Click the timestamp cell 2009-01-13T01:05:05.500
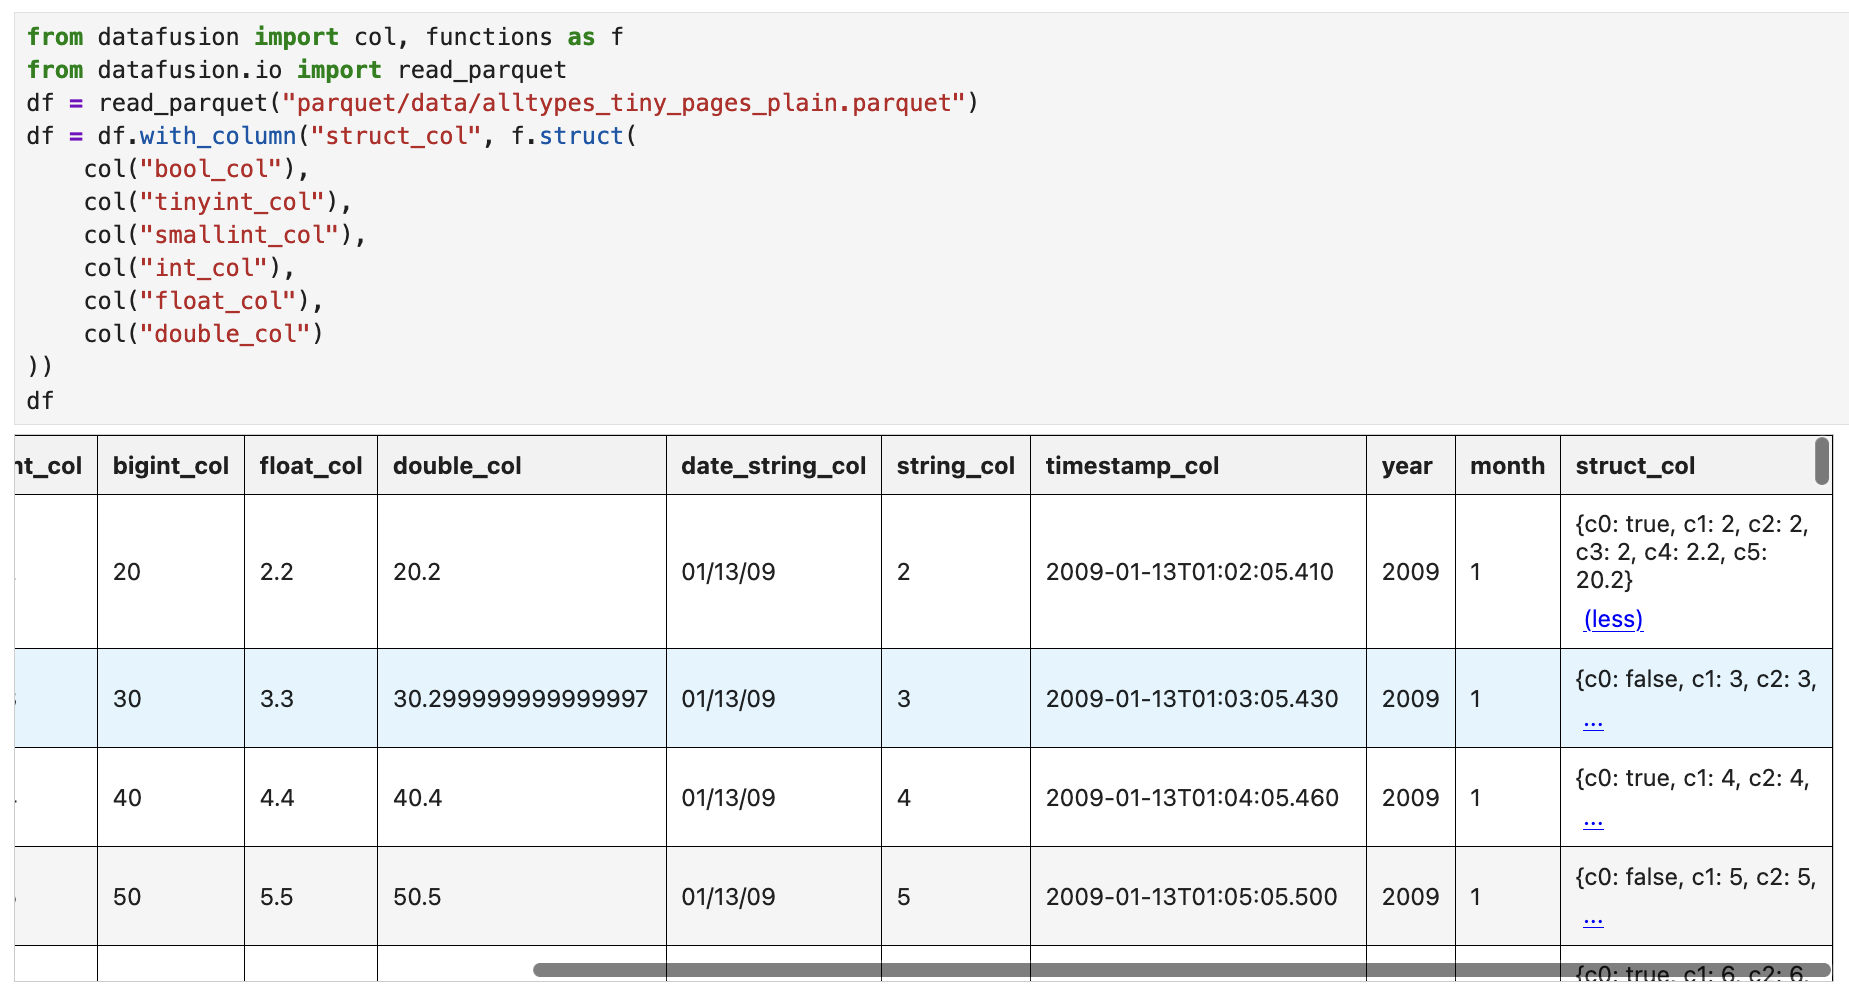Screen dimensions: 1849x1000 (1191, 897)
